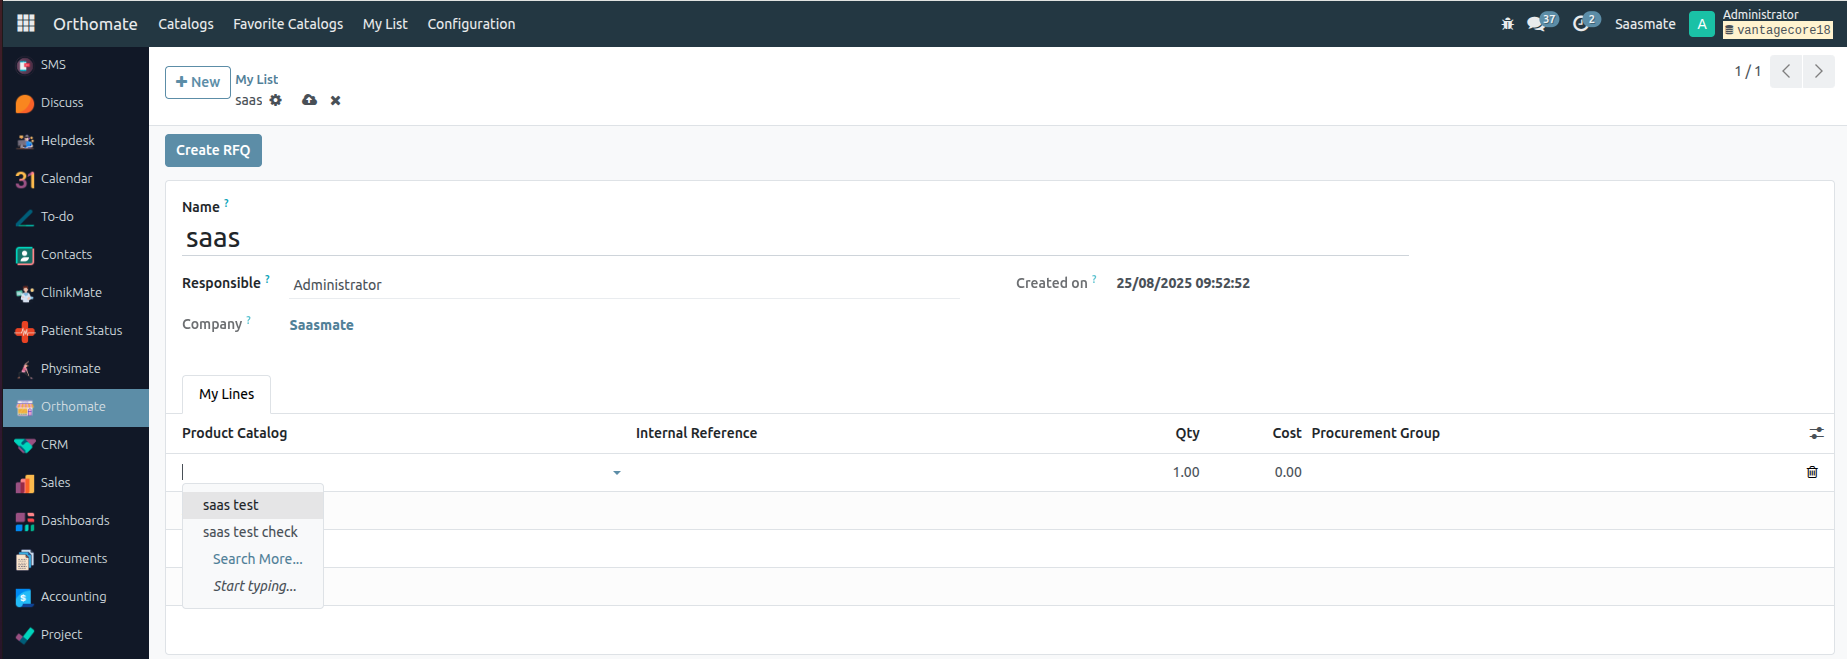Go to next record arrow
This screenshot has height=659, width=1847.
1818,71
